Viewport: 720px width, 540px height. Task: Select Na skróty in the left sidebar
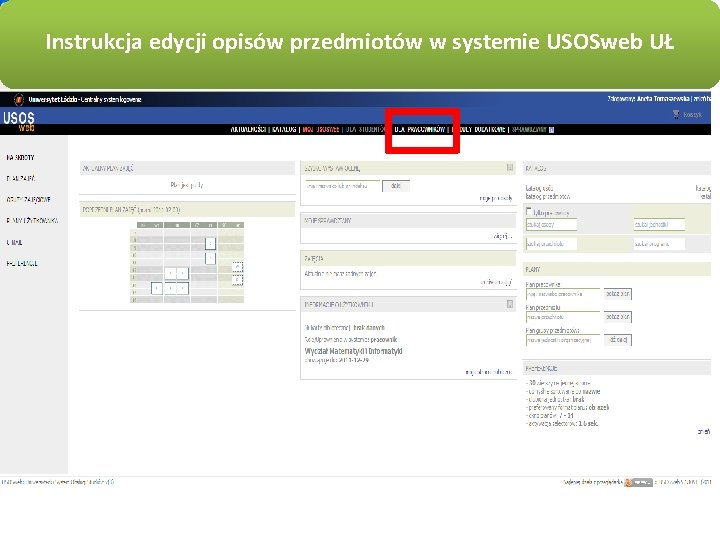point(20,158)
